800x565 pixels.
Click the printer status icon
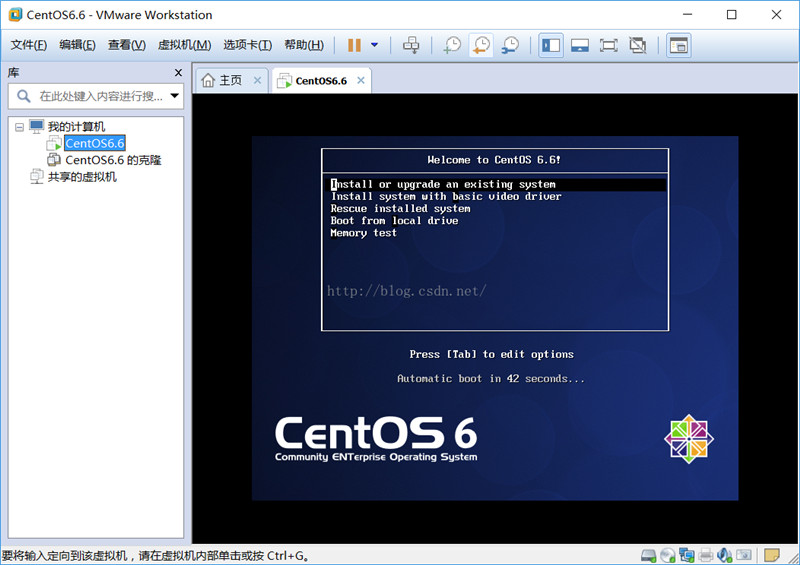[x=706, y=555]
